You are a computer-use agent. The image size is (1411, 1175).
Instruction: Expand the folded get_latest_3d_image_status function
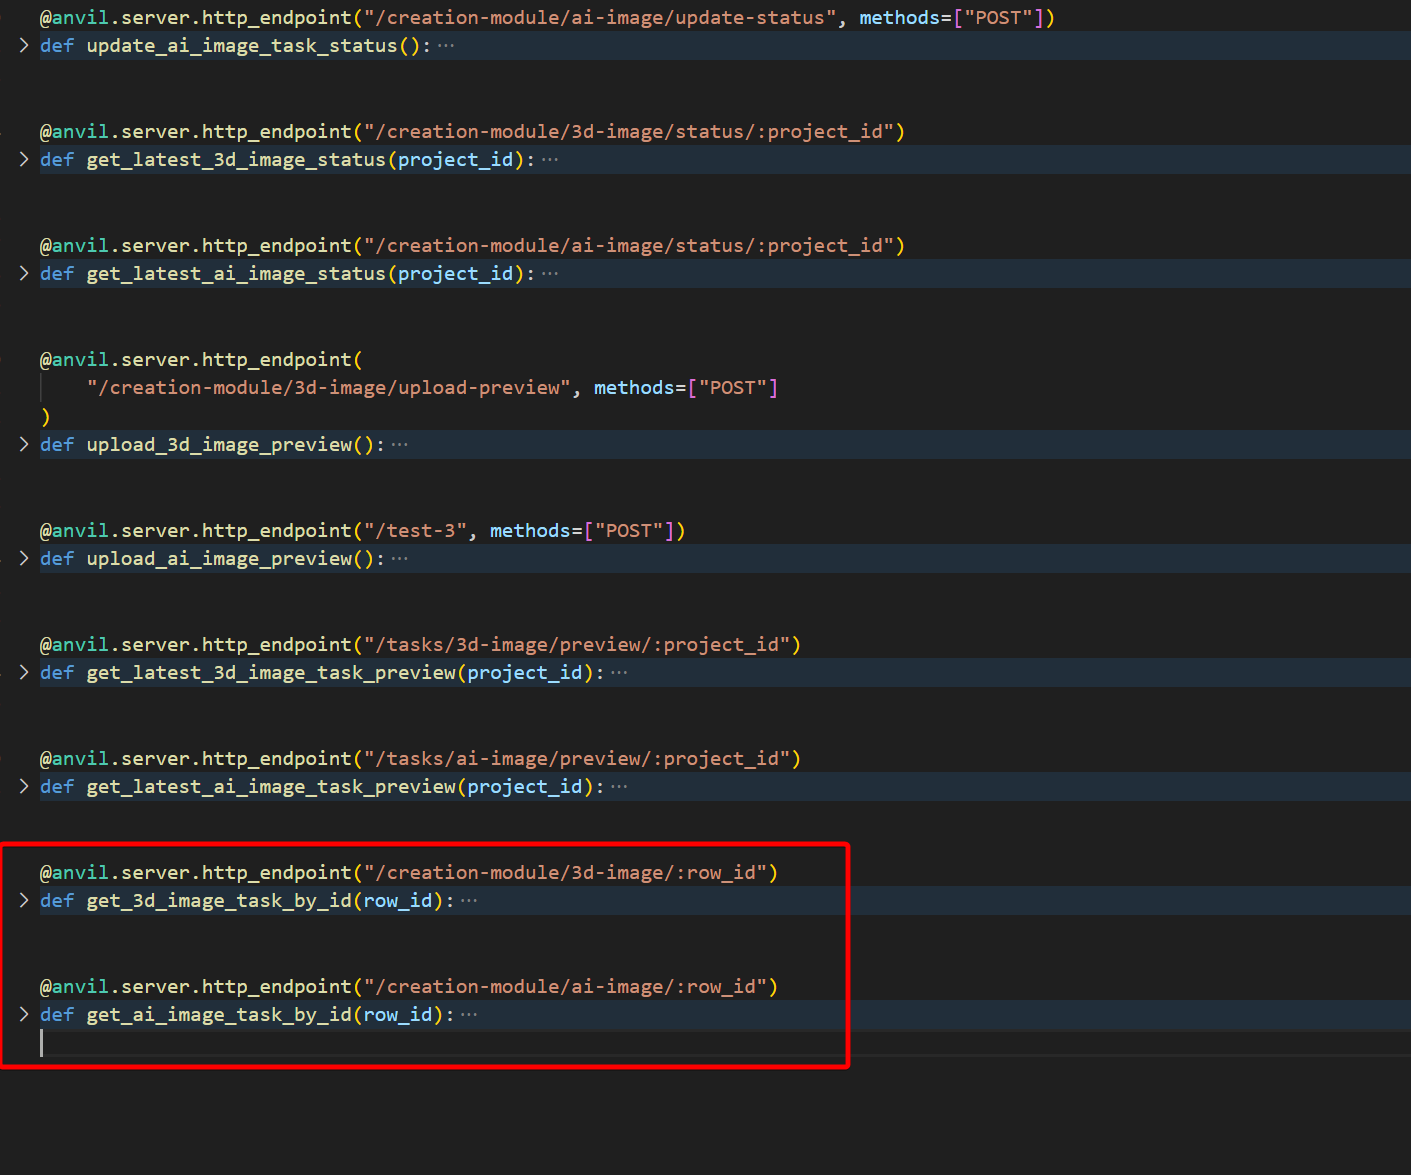24,159
